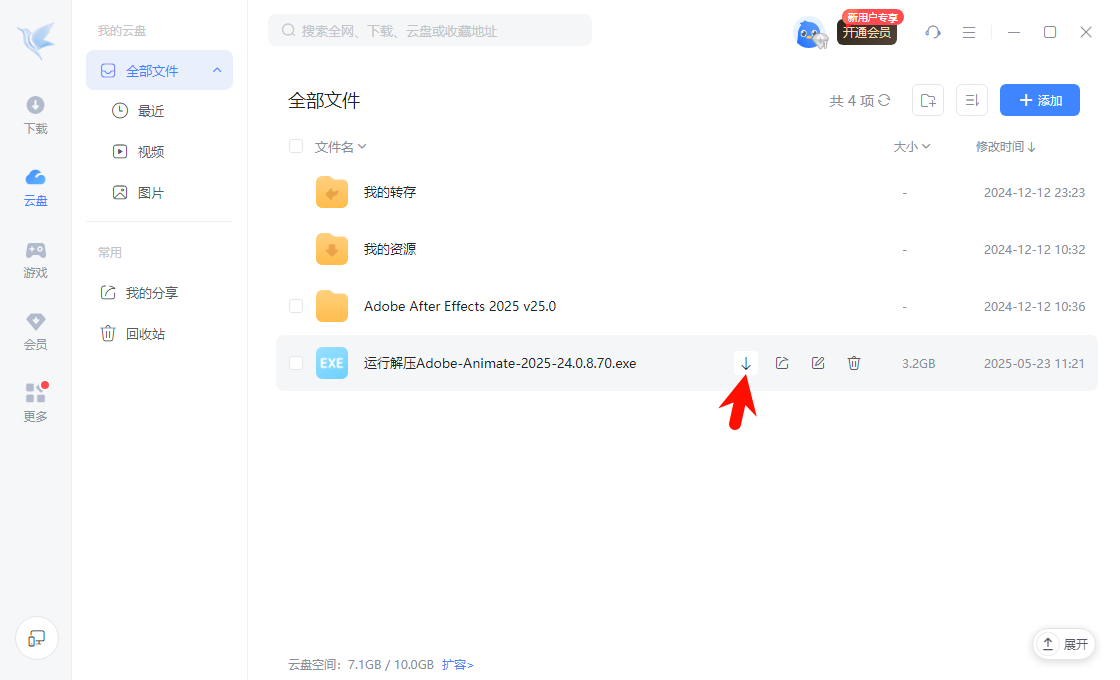Toggle the select-all files checkbox

[x=296, y=146]
